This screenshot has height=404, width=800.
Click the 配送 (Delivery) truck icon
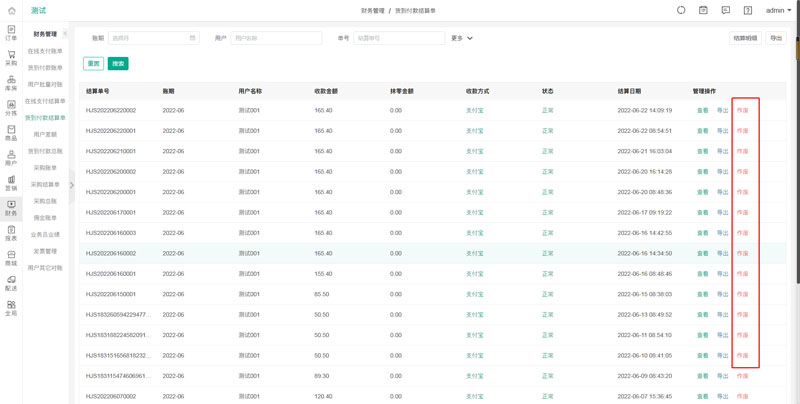11,283
